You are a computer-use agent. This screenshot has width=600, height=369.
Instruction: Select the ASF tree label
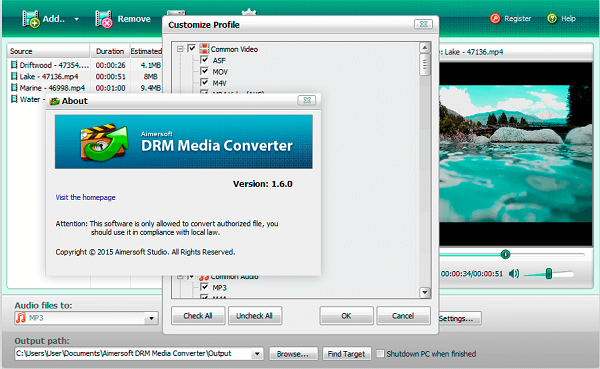[219, 60]
